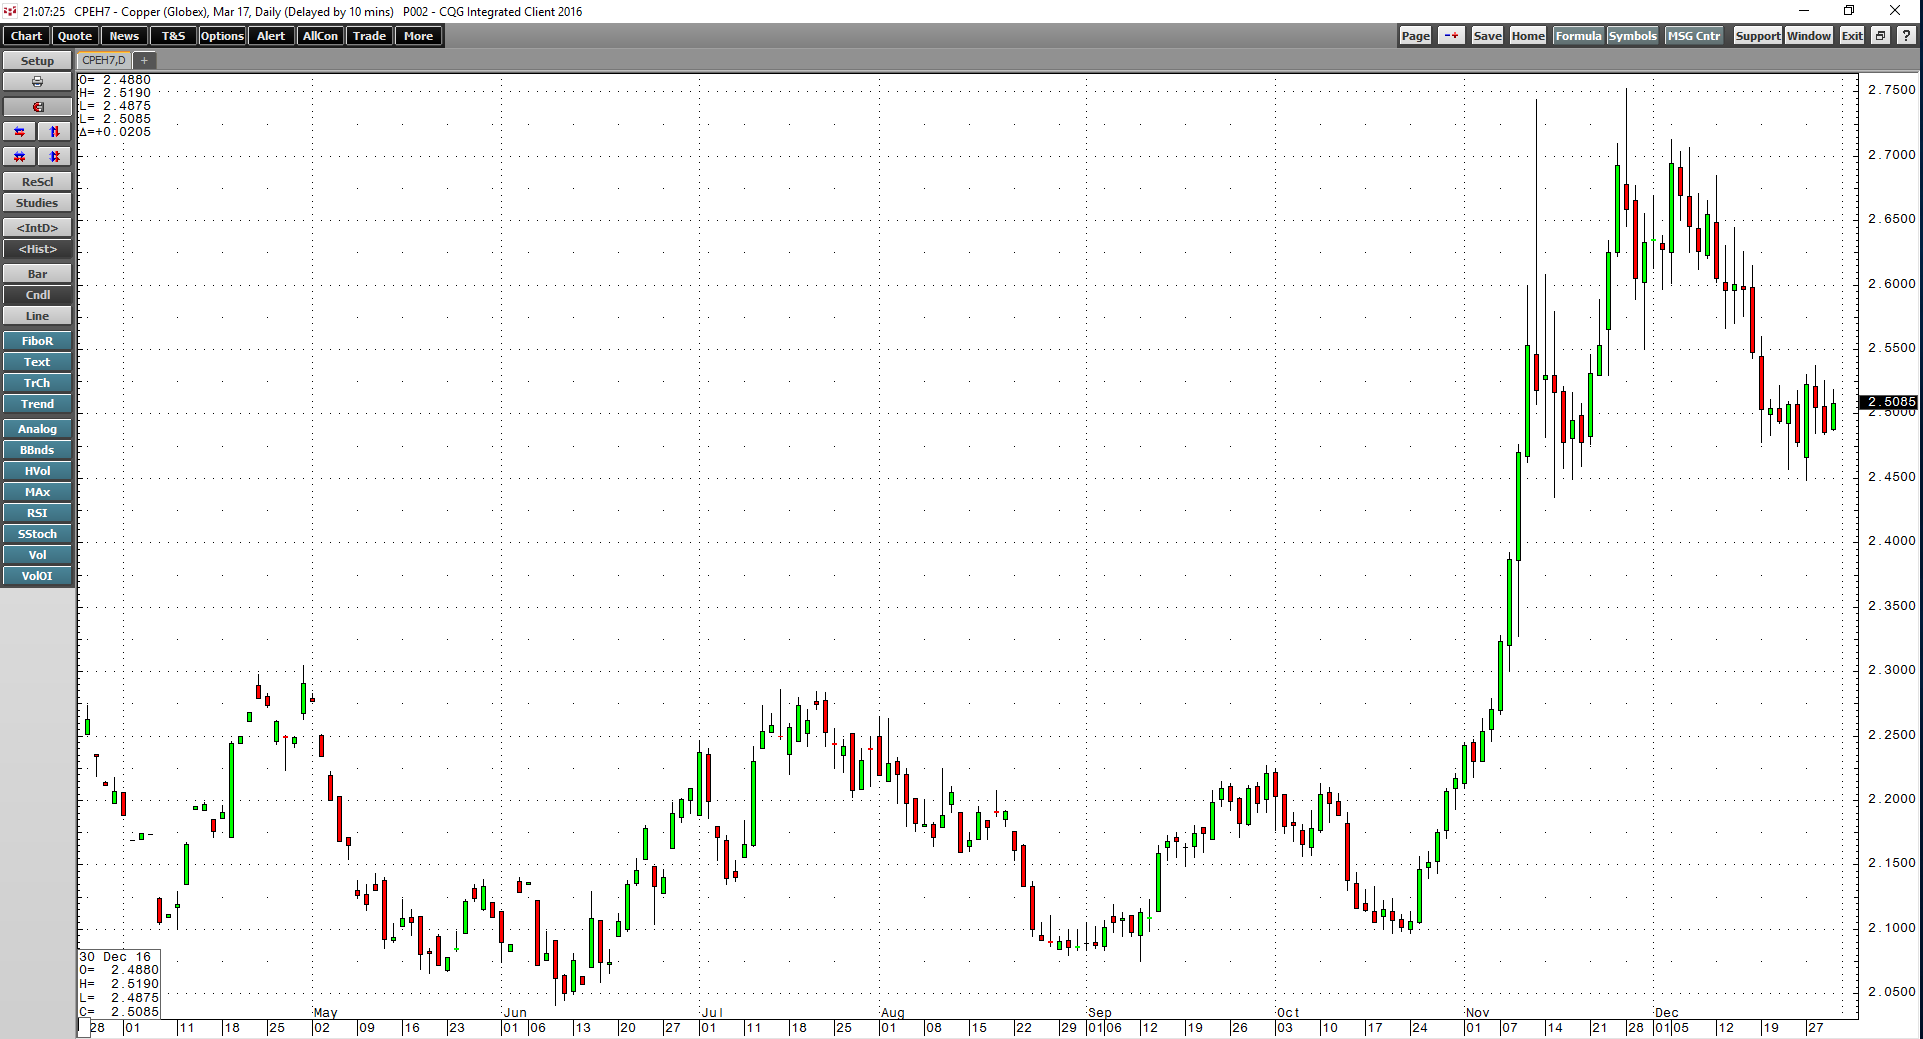The width and height of the screenshot is (1923, 1039).
Task: Select the TrCh trend channel tool
Action: (x=37, y=383)
